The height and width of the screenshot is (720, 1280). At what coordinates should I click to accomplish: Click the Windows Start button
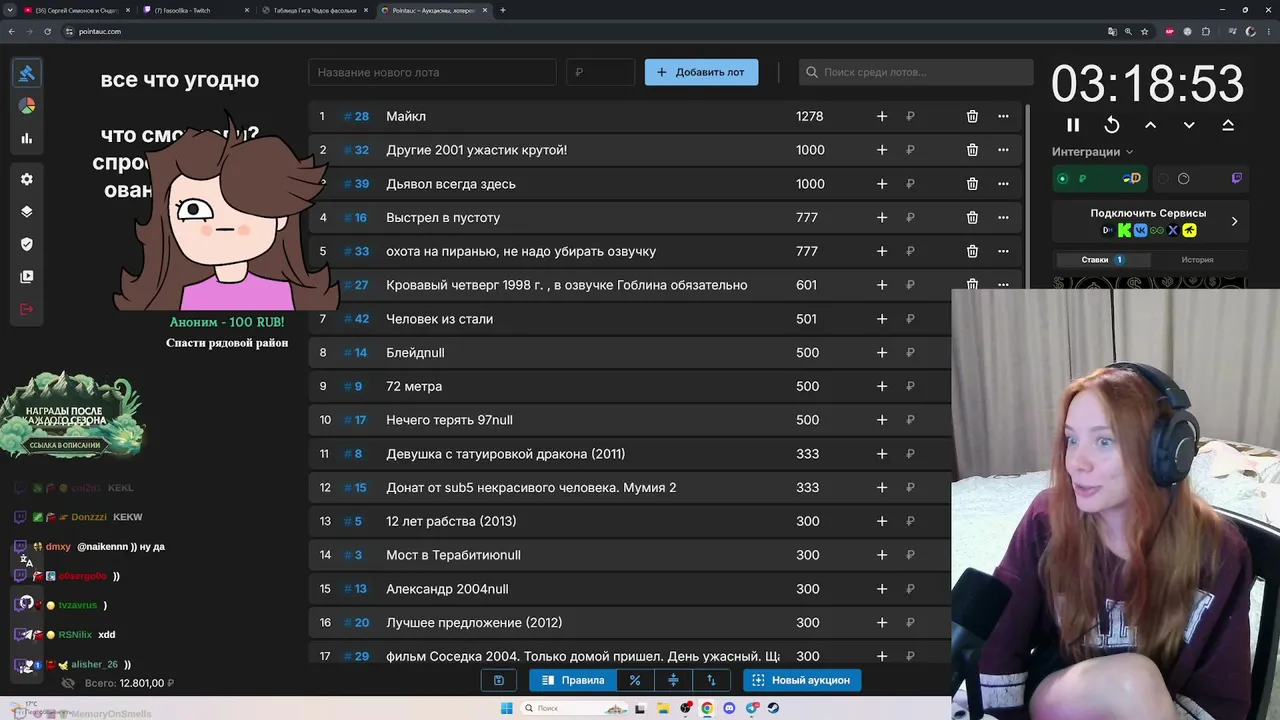506,708
